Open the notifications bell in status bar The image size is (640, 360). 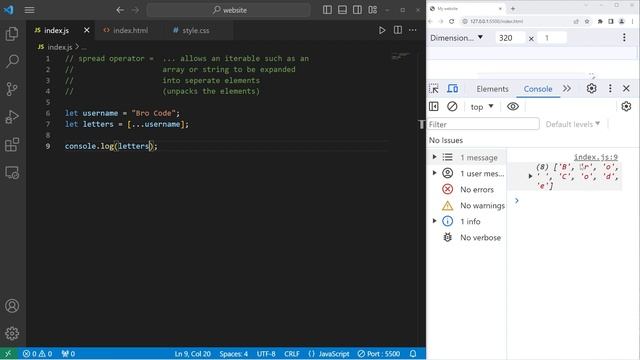pos(413,353)
